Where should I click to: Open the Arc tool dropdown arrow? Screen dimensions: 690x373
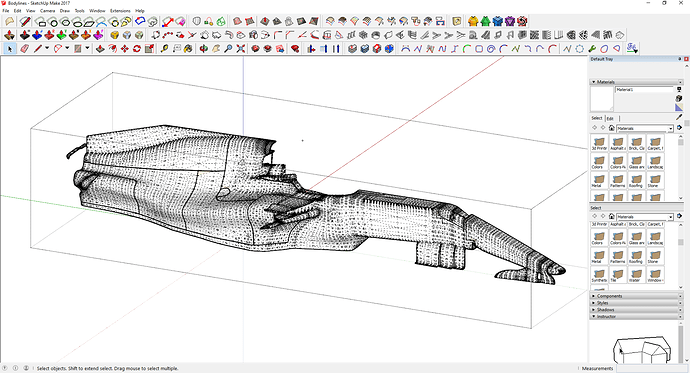[x=67, y=48]
